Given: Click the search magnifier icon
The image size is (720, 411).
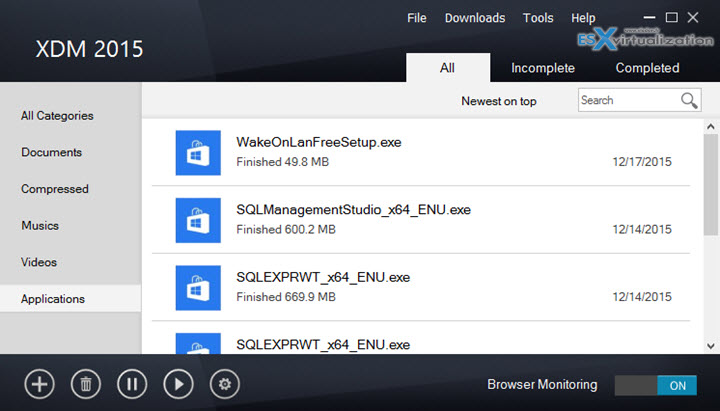Looking at the screenshot, I should (x=689, y=100).
